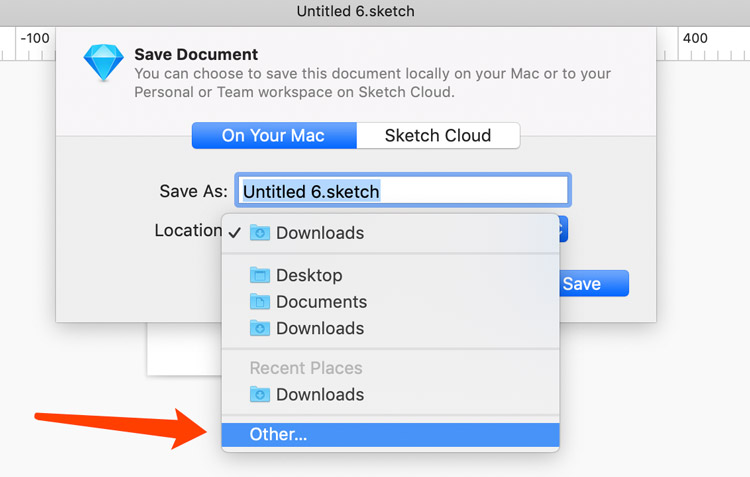Switch to Sketch Cloud tab
The image size is (750, 477).
coord(438,135)
